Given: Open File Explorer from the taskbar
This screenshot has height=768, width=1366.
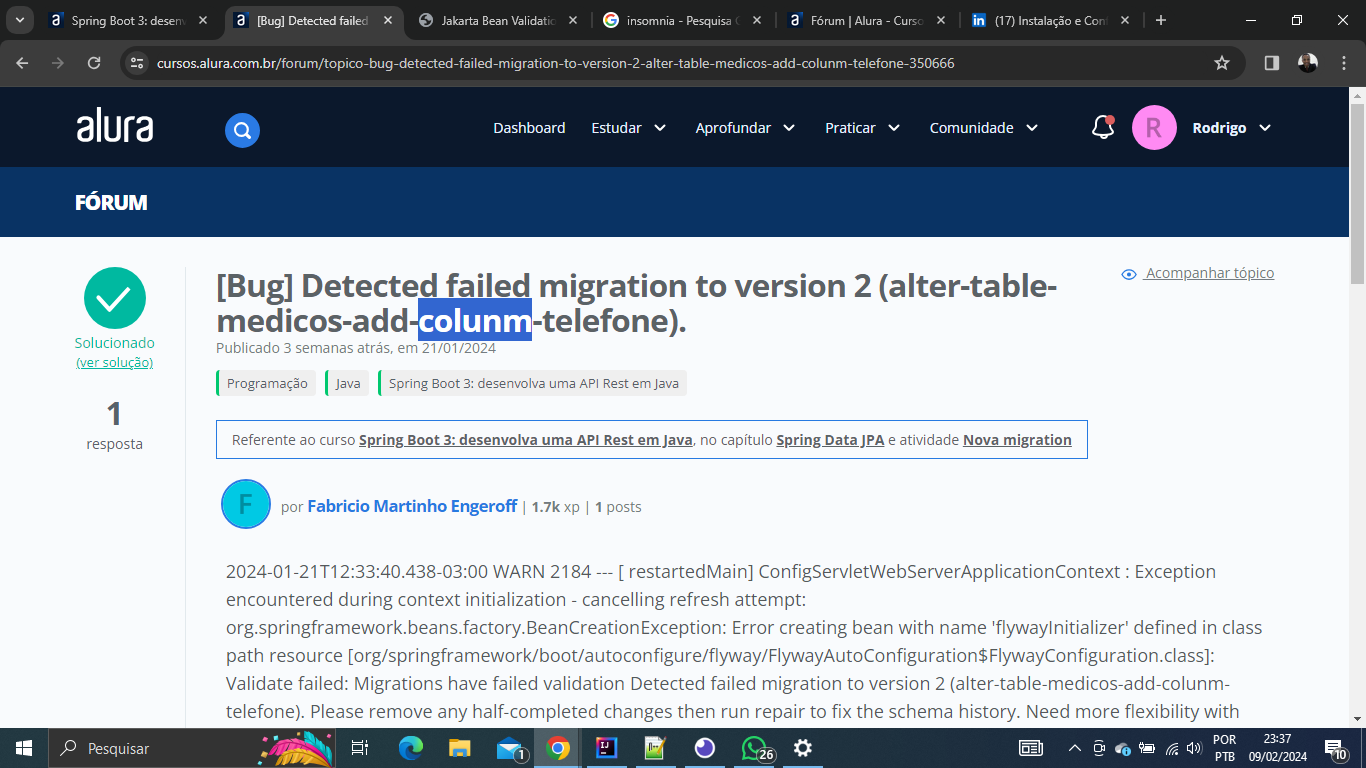Looking at the screenshot, I should (460, 748).
